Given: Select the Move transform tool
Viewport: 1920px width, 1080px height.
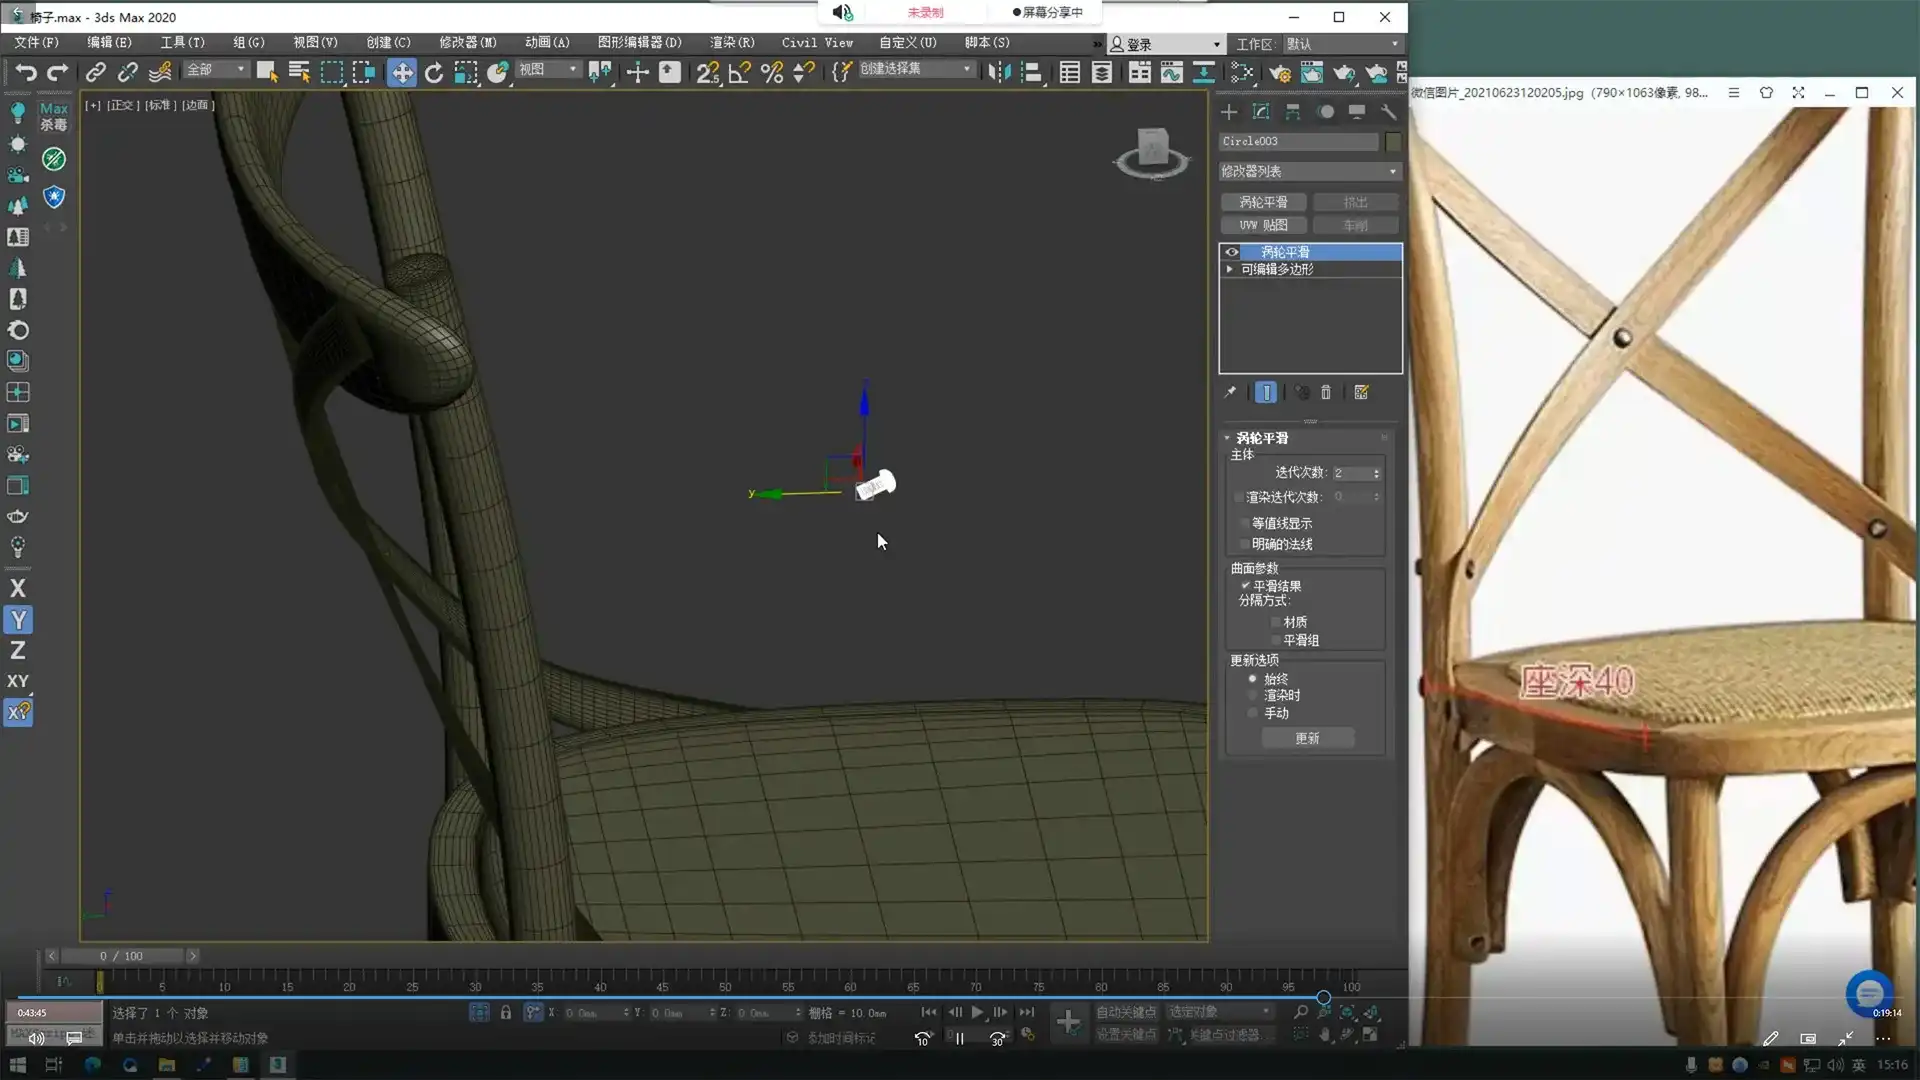Looking at the screenshot, I should (x=401, y=72).
